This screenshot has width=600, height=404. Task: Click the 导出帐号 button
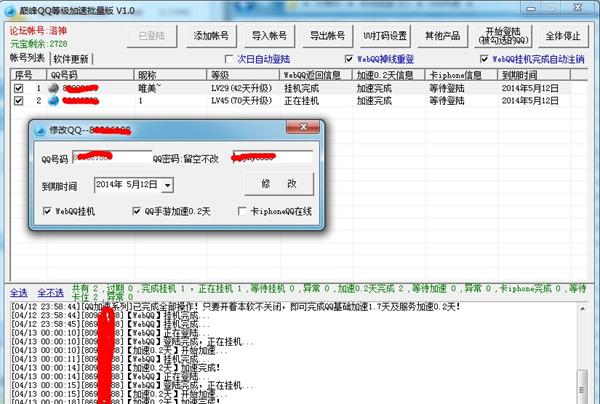point(328,36)
